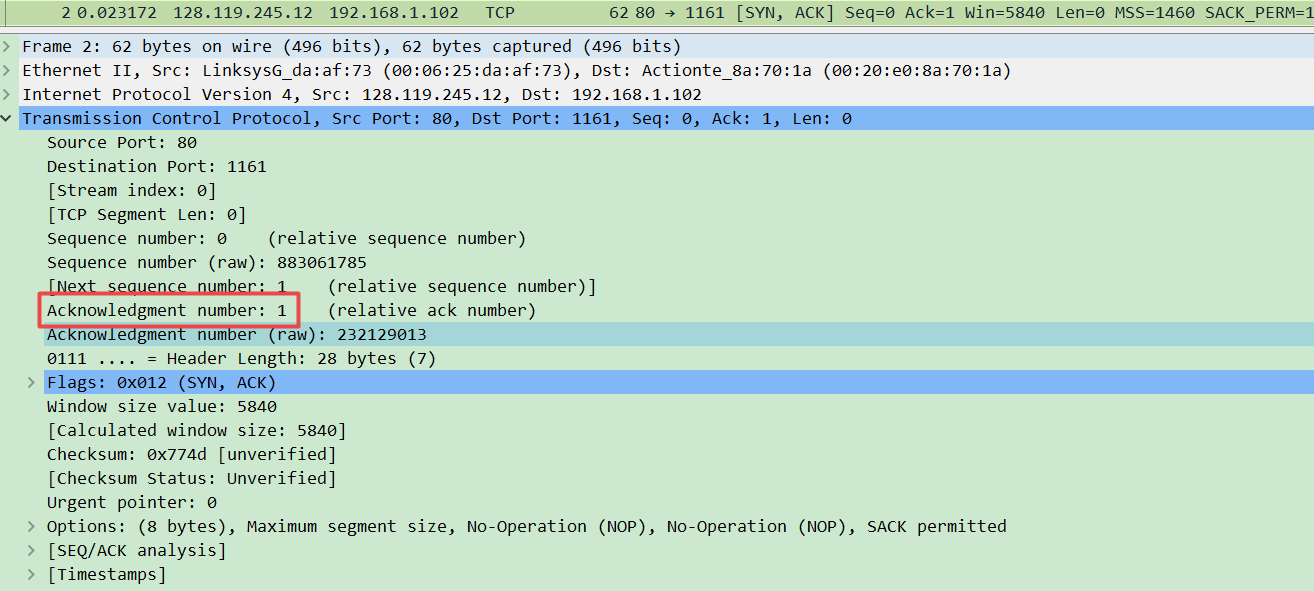
Task: Select Checksum: 0x774d [unverified] line
Action: tap(192, 455)
